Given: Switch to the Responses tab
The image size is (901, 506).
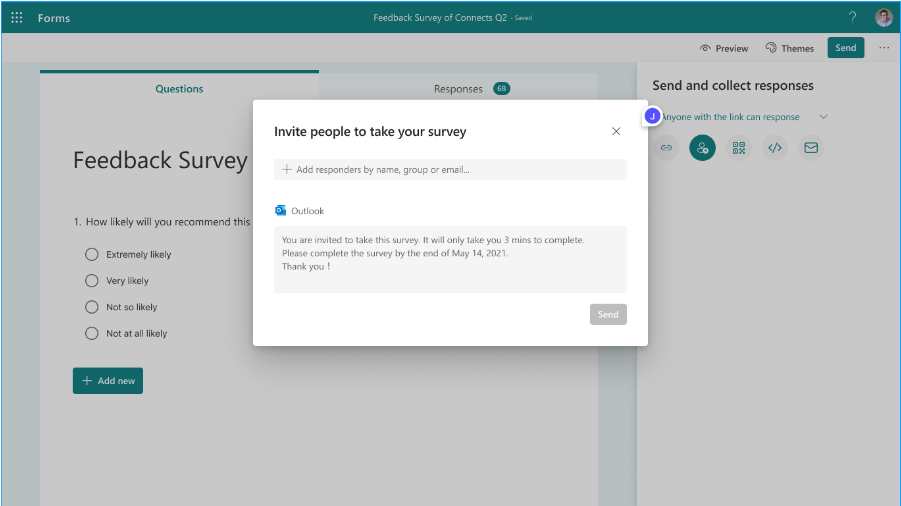Looking at the screenshot, I should coord(459,88).
